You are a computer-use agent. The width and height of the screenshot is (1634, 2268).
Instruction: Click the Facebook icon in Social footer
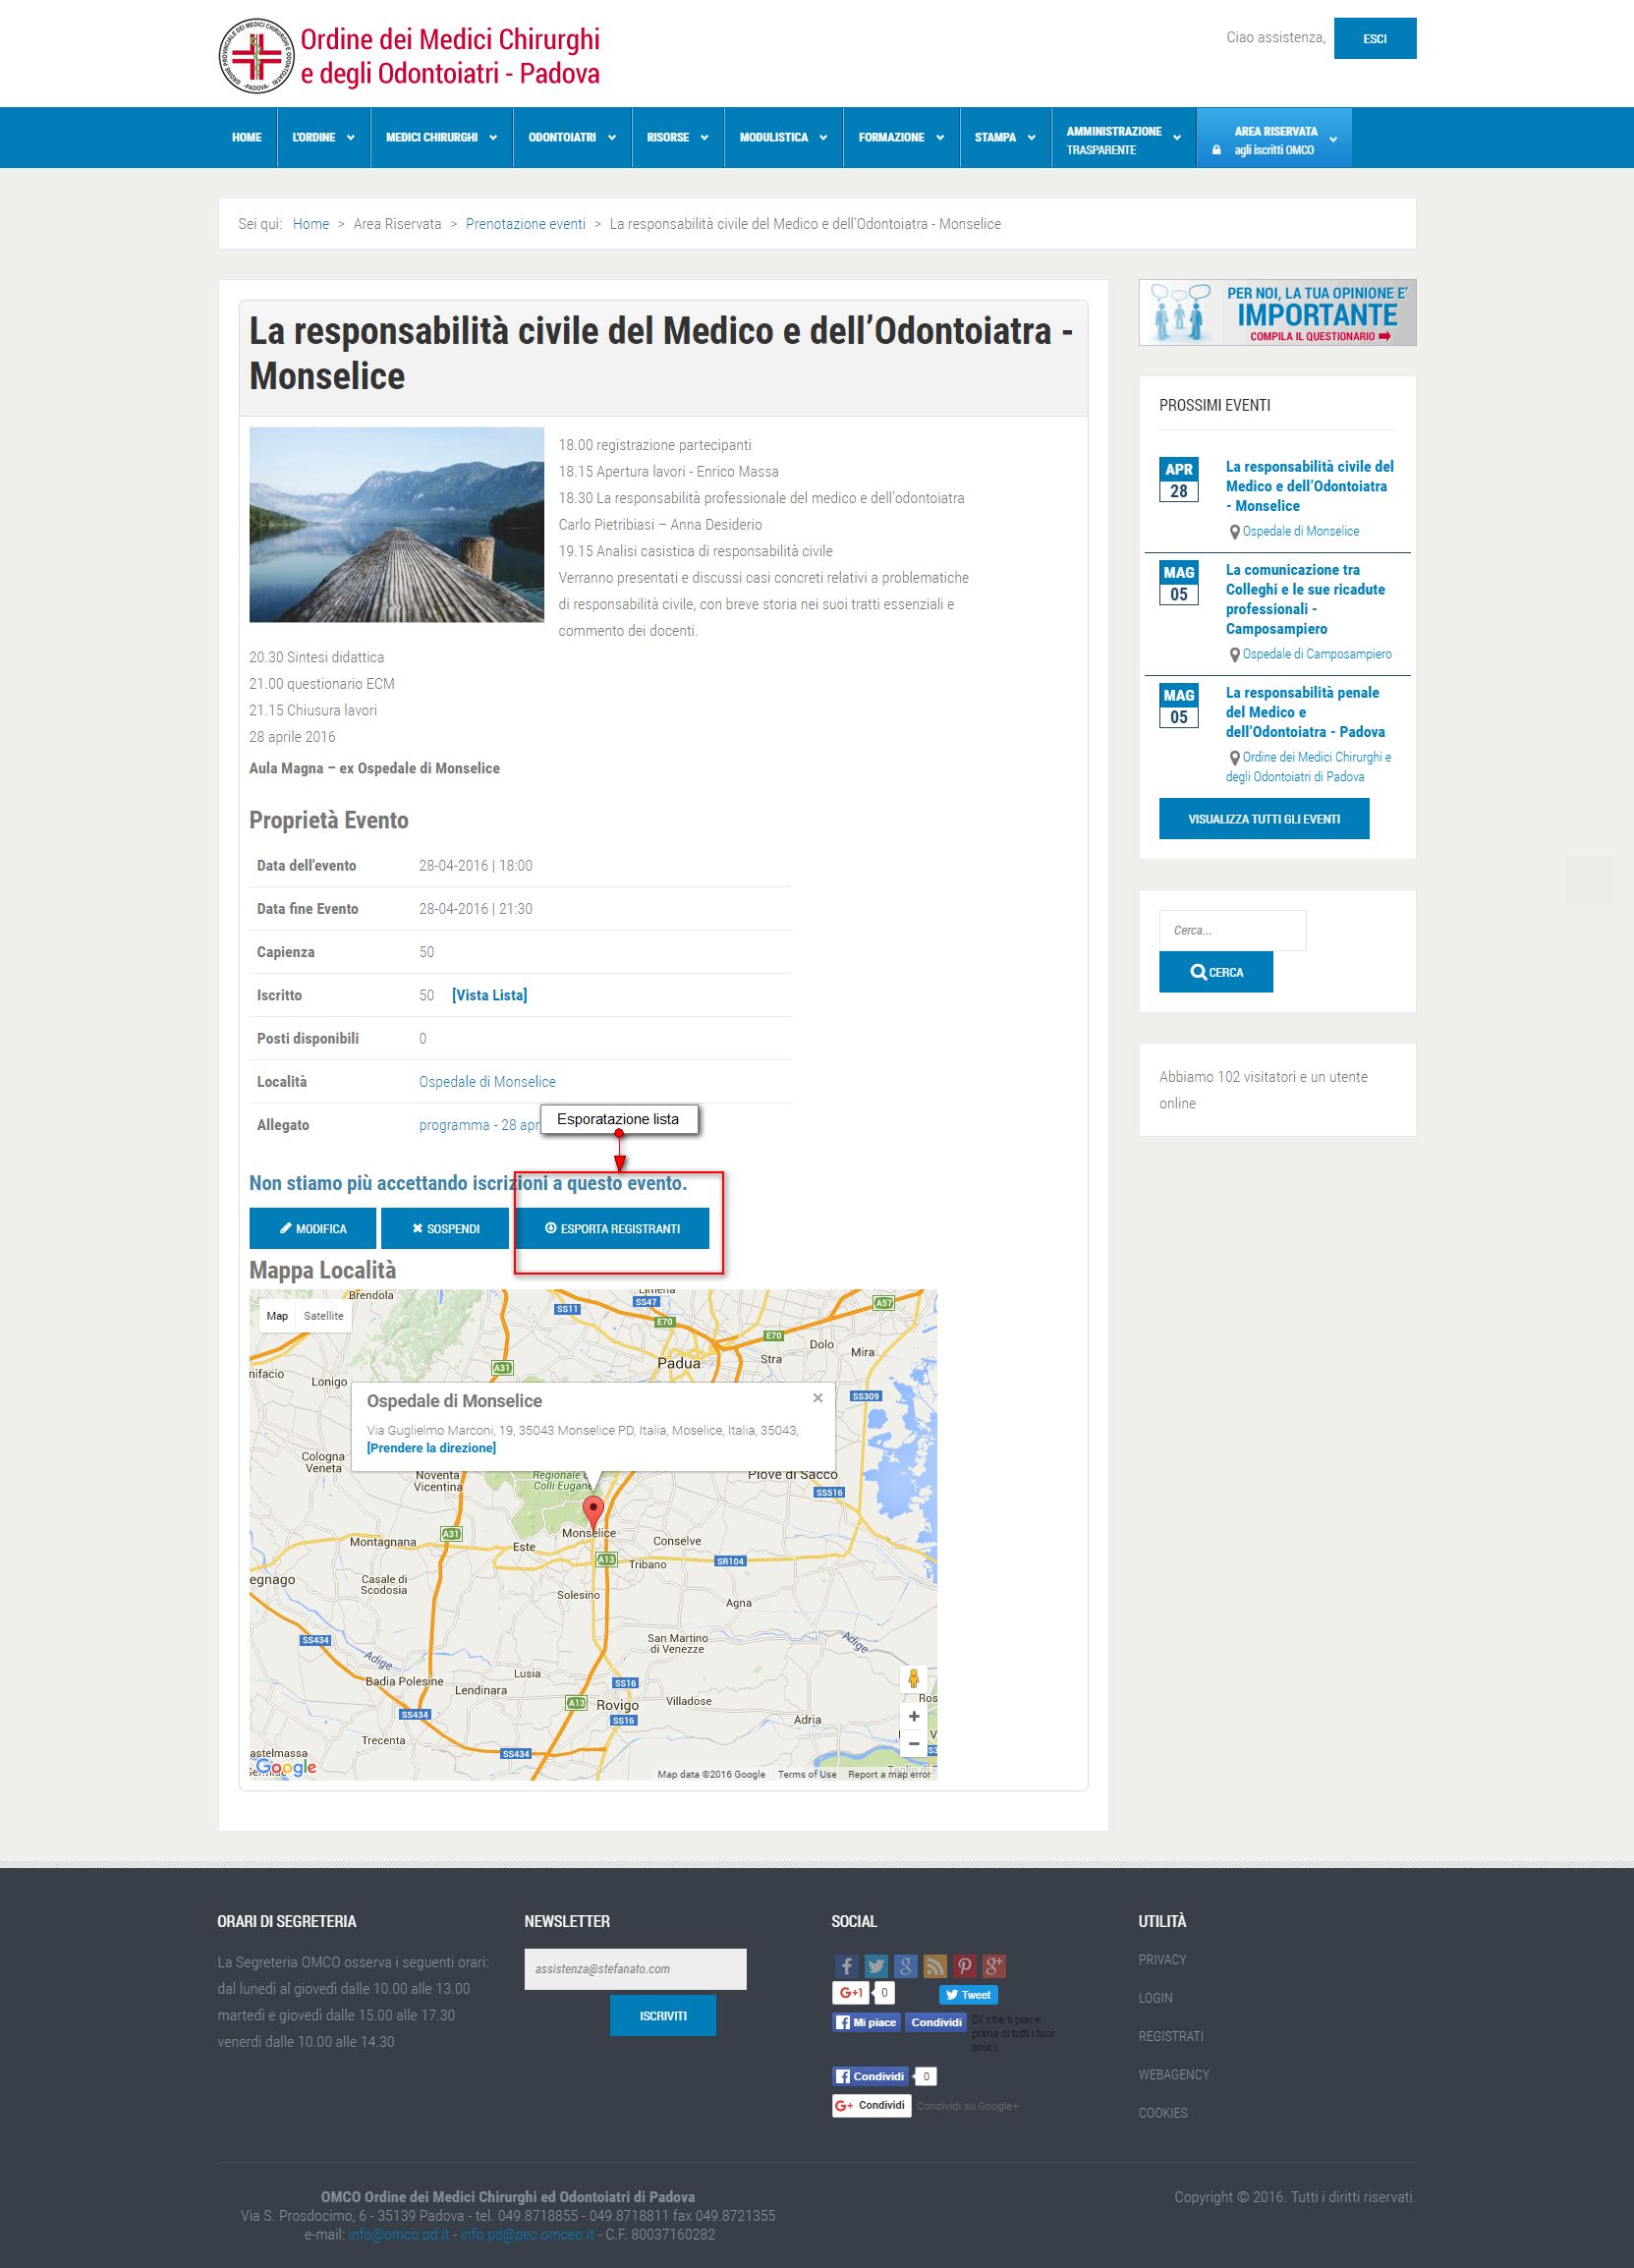click(x=846, y=1966)
